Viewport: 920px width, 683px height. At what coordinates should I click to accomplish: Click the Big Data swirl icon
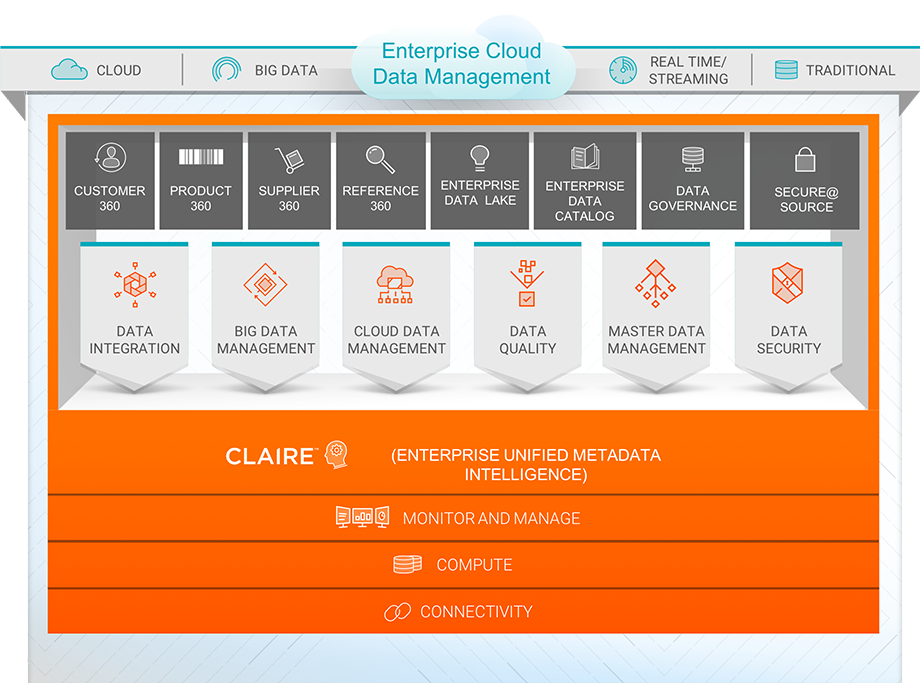pos(226,69)
